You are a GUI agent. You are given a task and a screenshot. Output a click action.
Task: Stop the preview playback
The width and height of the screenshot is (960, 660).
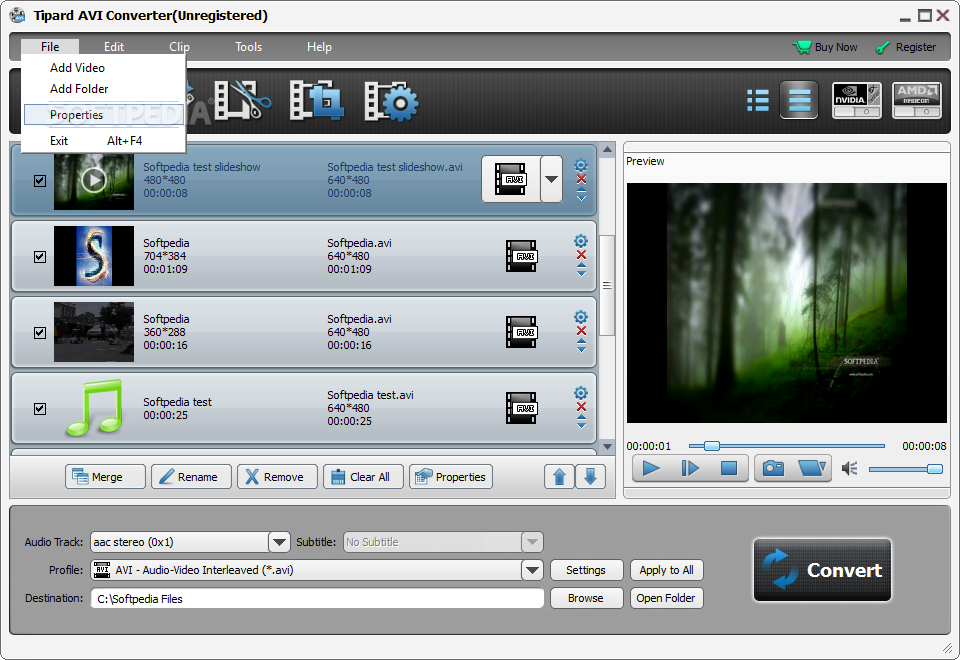coord(729,468)
